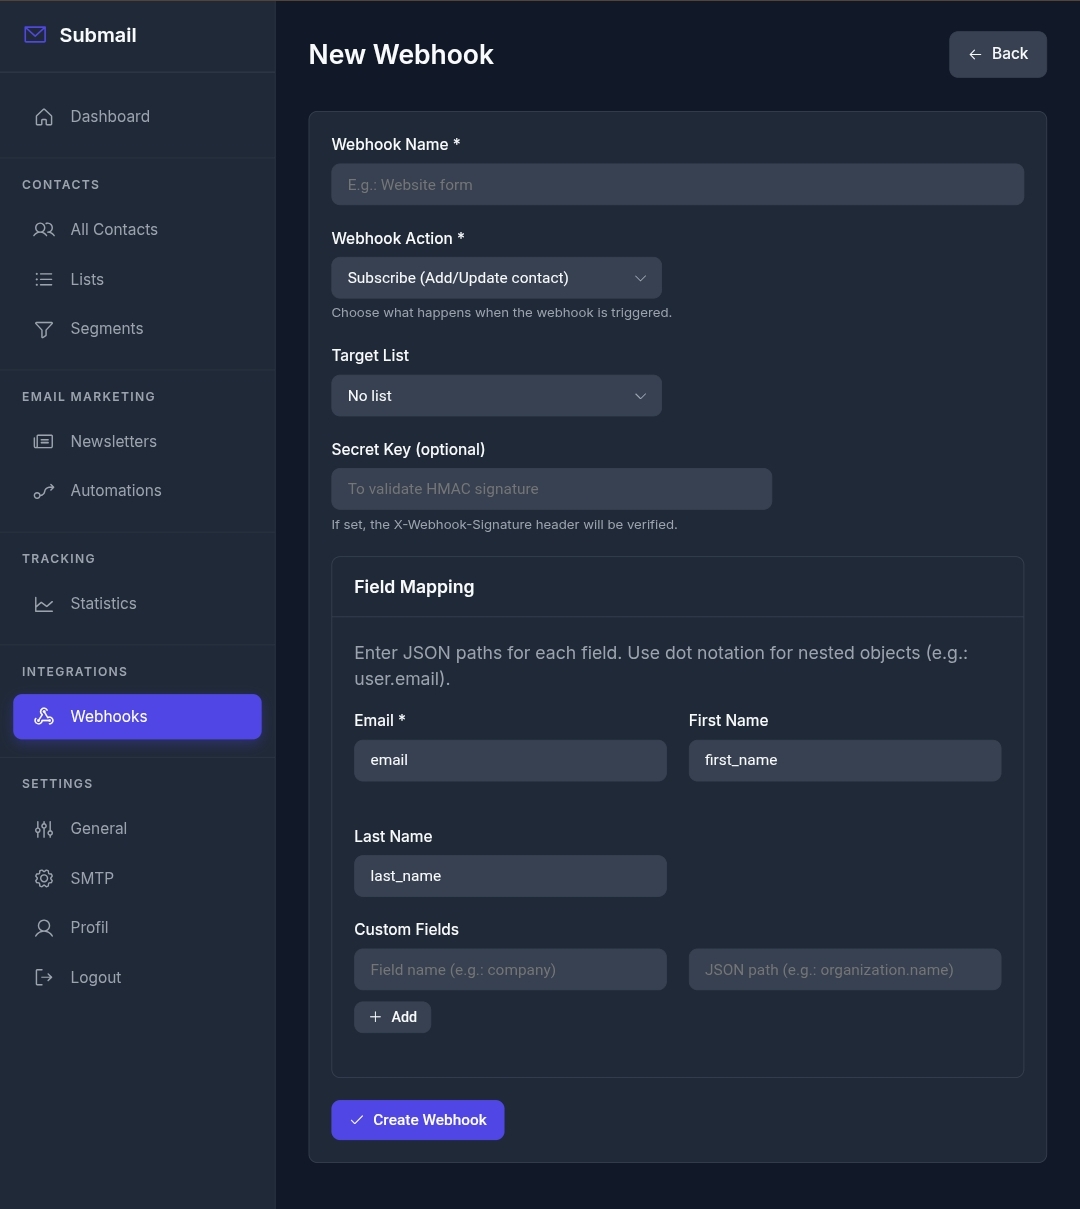
Task: Click the Back button
Action: [998, 54]
